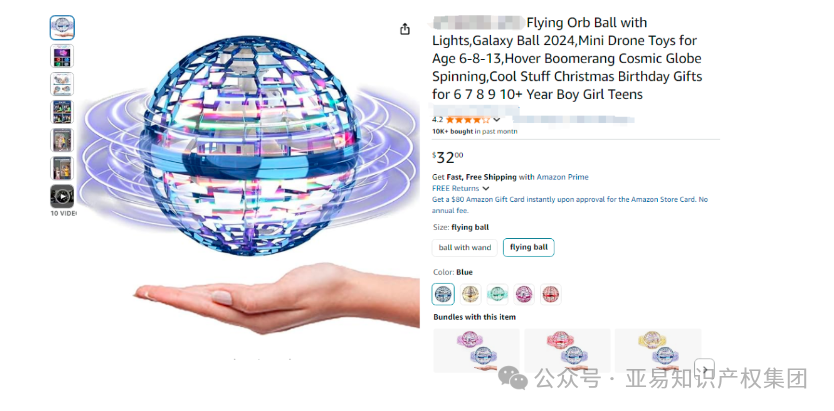Screen dimensions: 834x411
Task: Open the second gallery thumbnail image
Action: tap(62, 56)
